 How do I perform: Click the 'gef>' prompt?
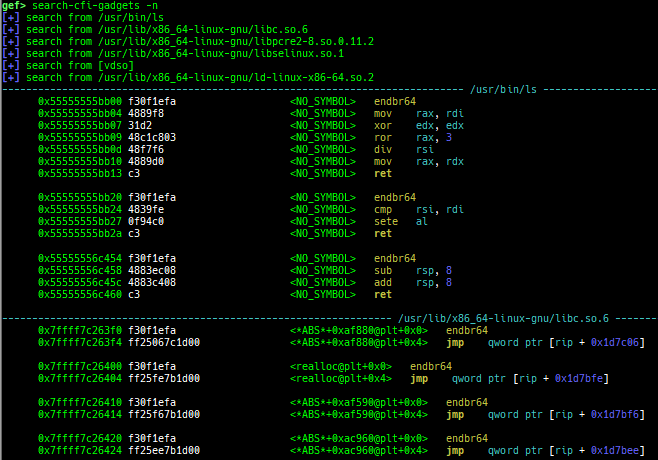[14, 5]
